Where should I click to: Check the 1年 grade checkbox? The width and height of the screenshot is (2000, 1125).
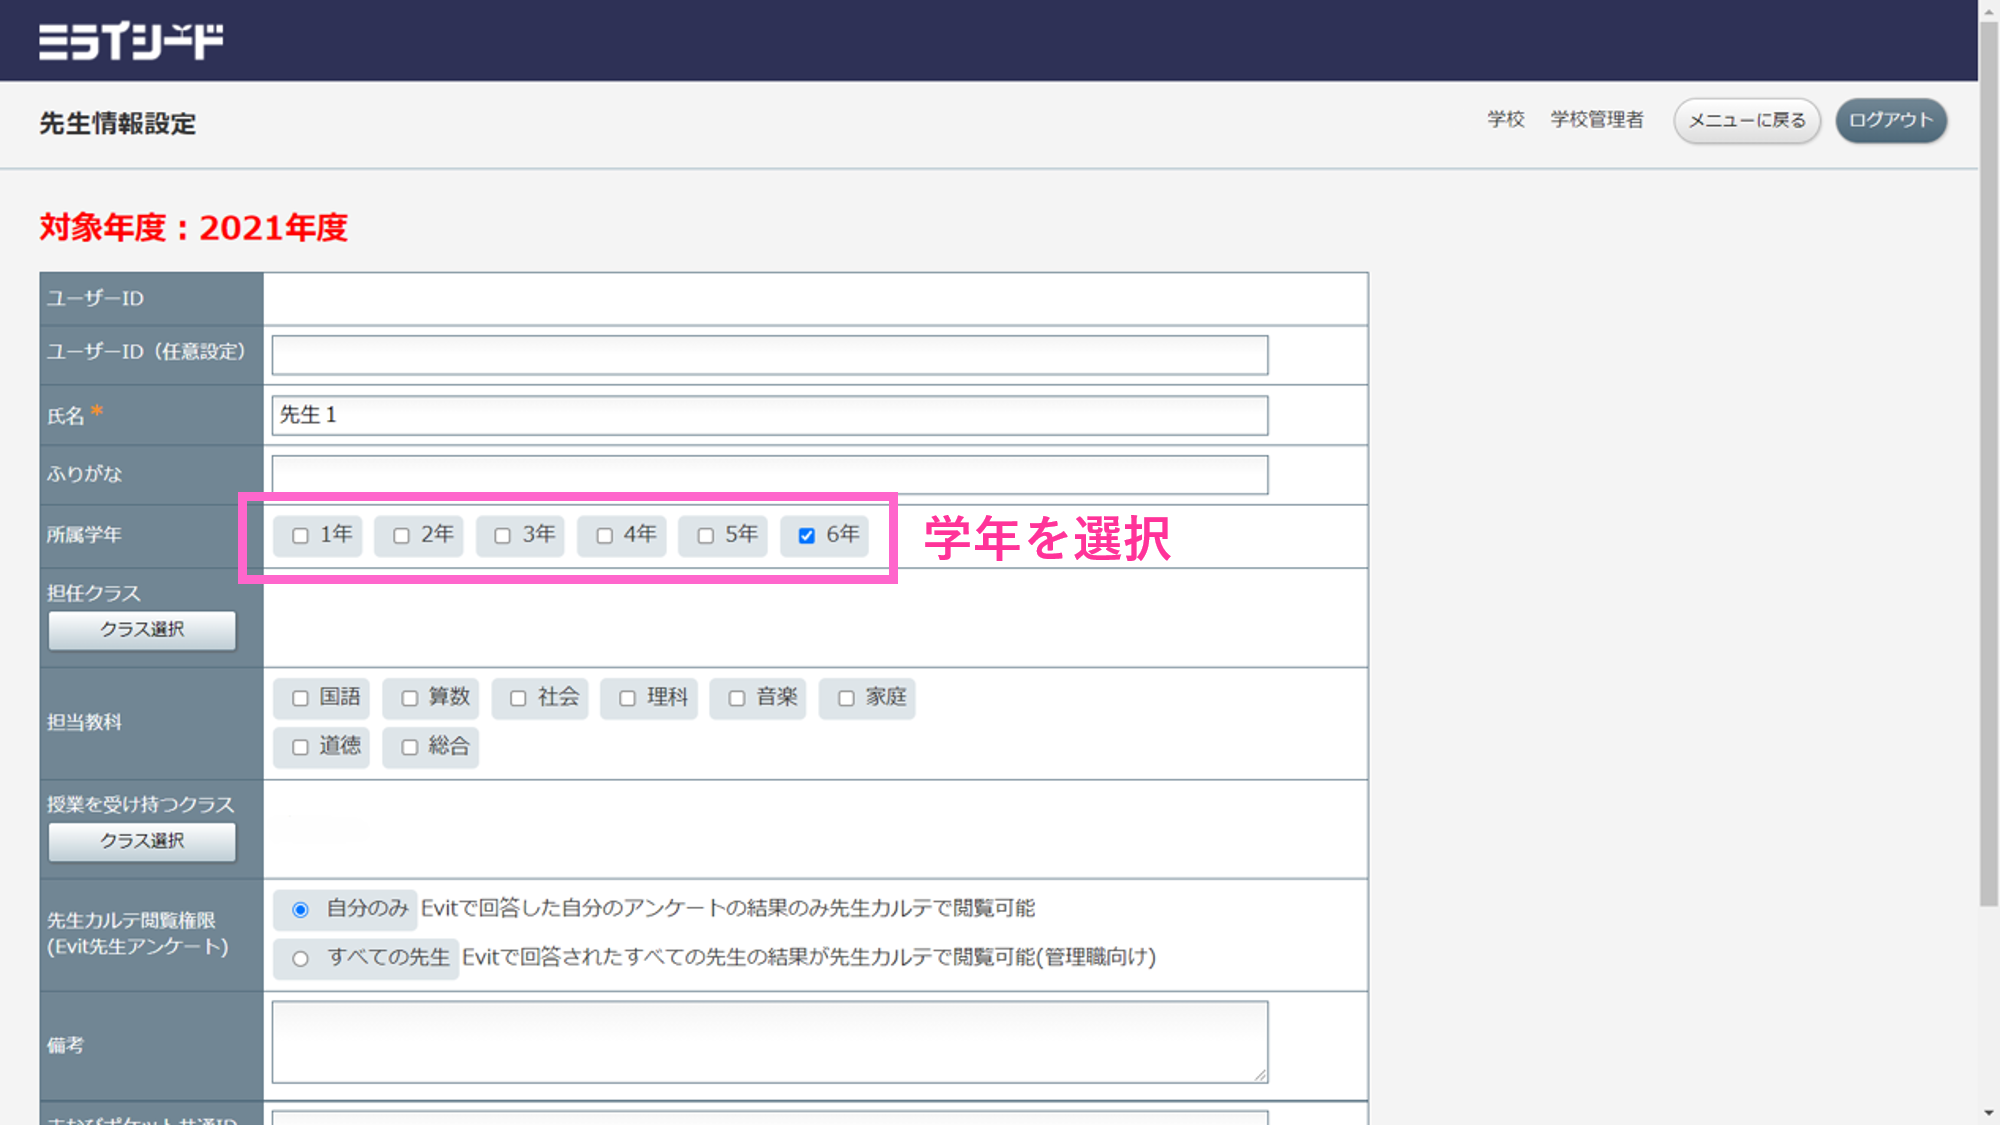[300, 536]
